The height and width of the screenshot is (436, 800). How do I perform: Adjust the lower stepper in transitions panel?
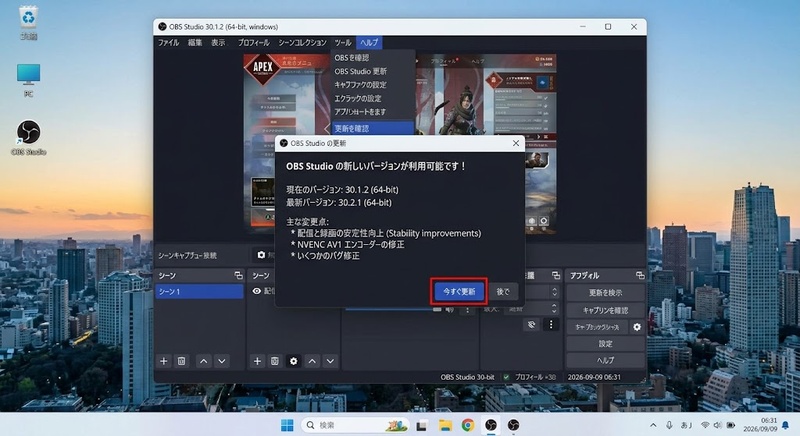[554, 309]
